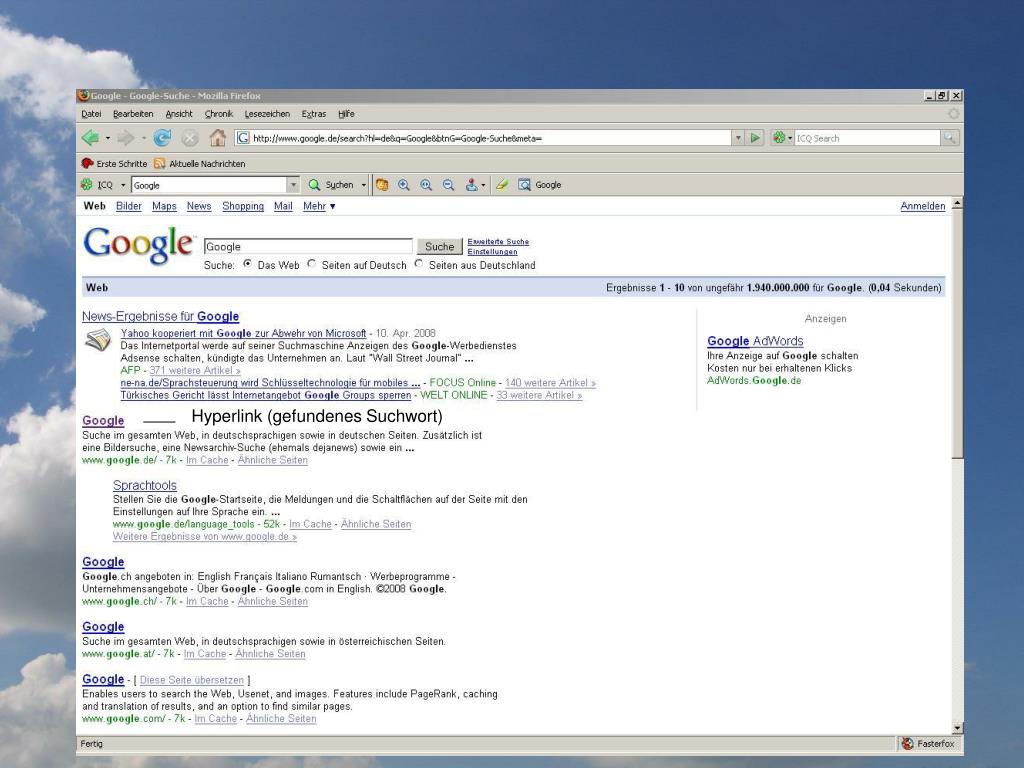Image resolution: width=1024 pixels, height=768 pixels.
Task: Click the vertical scrollbar thumb
Action: click(957, 334)
